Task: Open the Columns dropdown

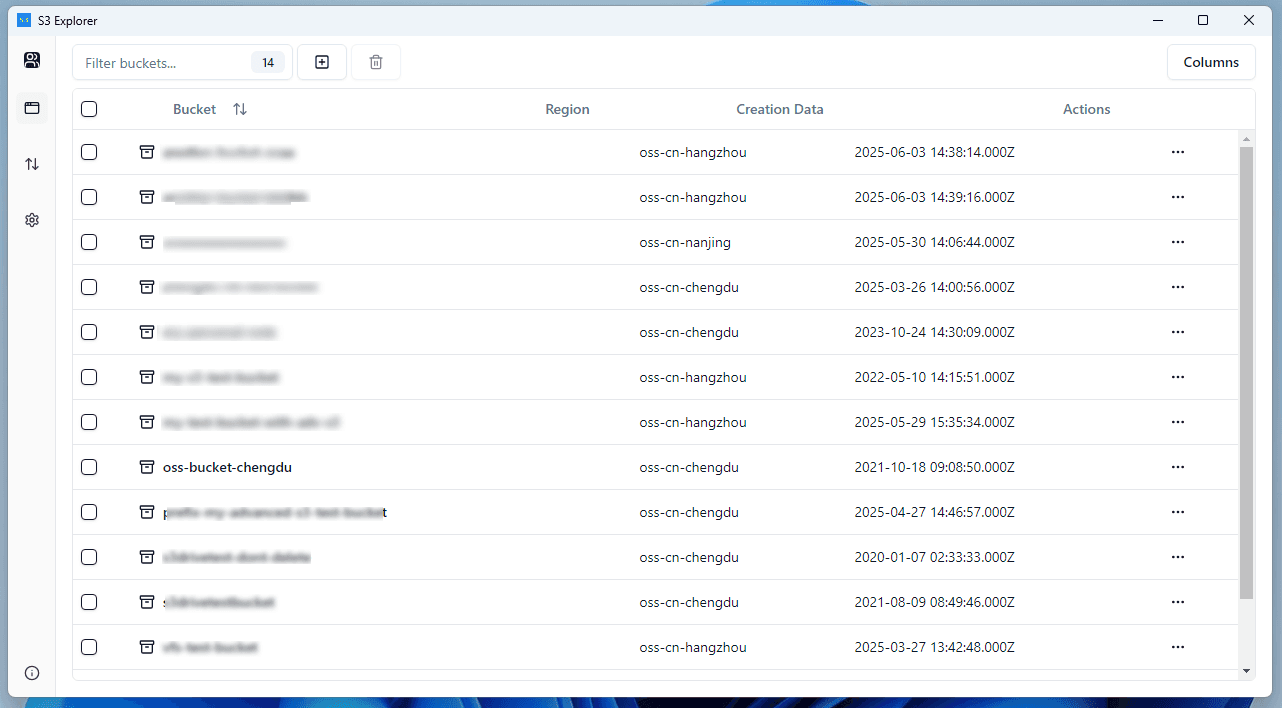Action: point(1211,62)
